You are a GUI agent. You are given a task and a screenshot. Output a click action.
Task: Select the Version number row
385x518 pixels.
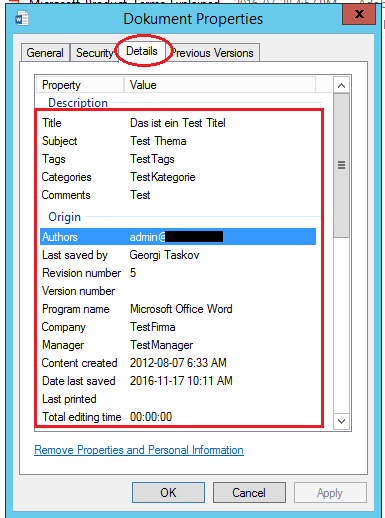click(x=178, y=291)
